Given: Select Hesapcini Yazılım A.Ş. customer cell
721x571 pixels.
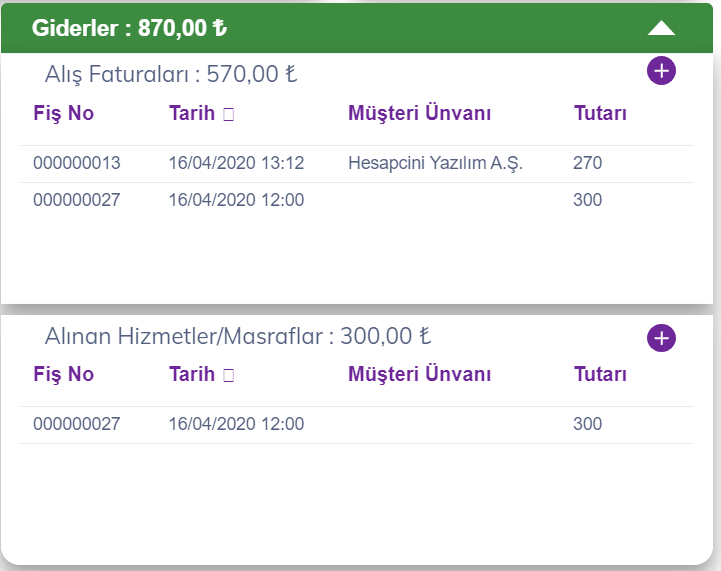Looking at the screenshot, I should [435, 163].
